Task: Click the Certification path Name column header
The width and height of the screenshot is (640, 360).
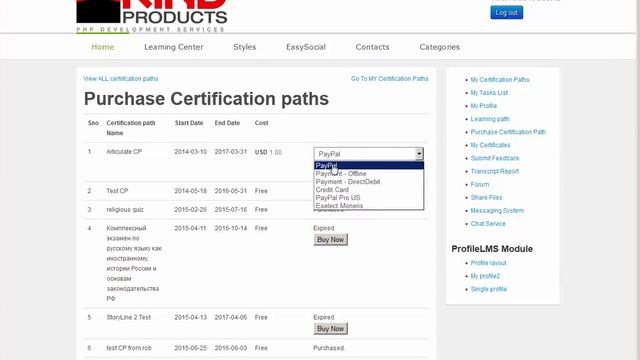Action: tap(131, 128)
